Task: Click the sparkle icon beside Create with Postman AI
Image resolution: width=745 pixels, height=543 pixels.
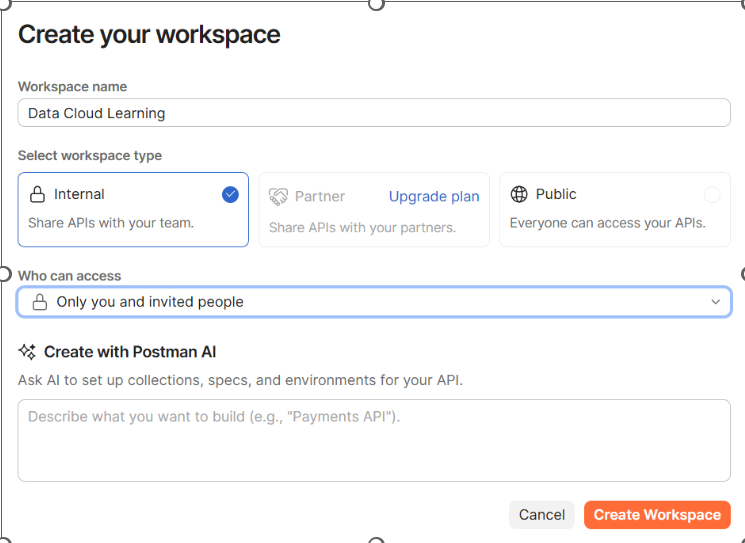Action: [x=27, y=352]
